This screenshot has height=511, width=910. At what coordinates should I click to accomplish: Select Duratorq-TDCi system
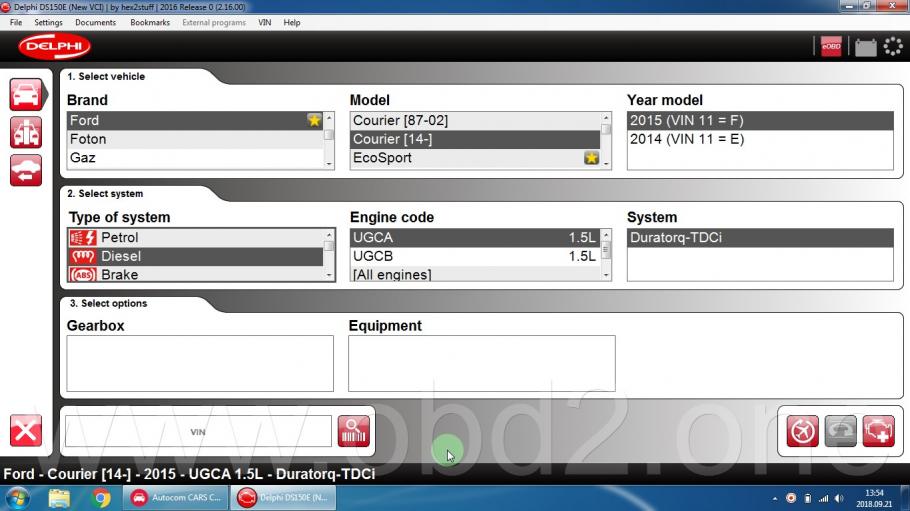tap(760, 237)
